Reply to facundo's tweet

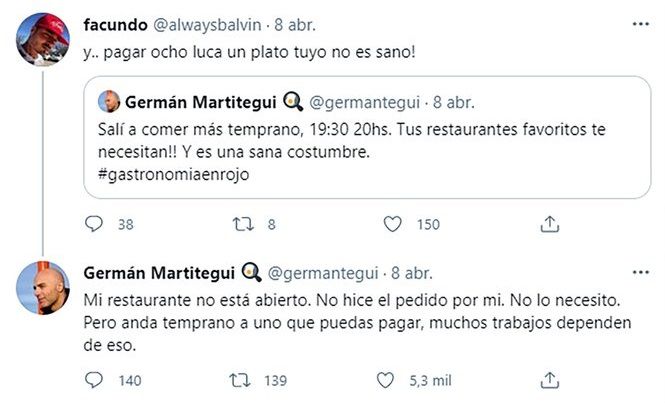96,224
